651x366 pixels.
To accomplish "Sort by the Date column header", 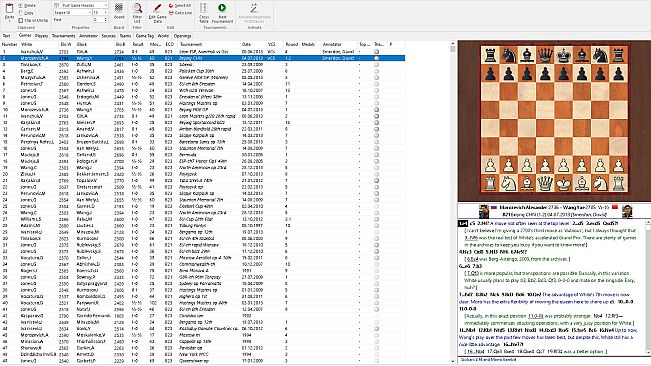I will coord(253,44).
